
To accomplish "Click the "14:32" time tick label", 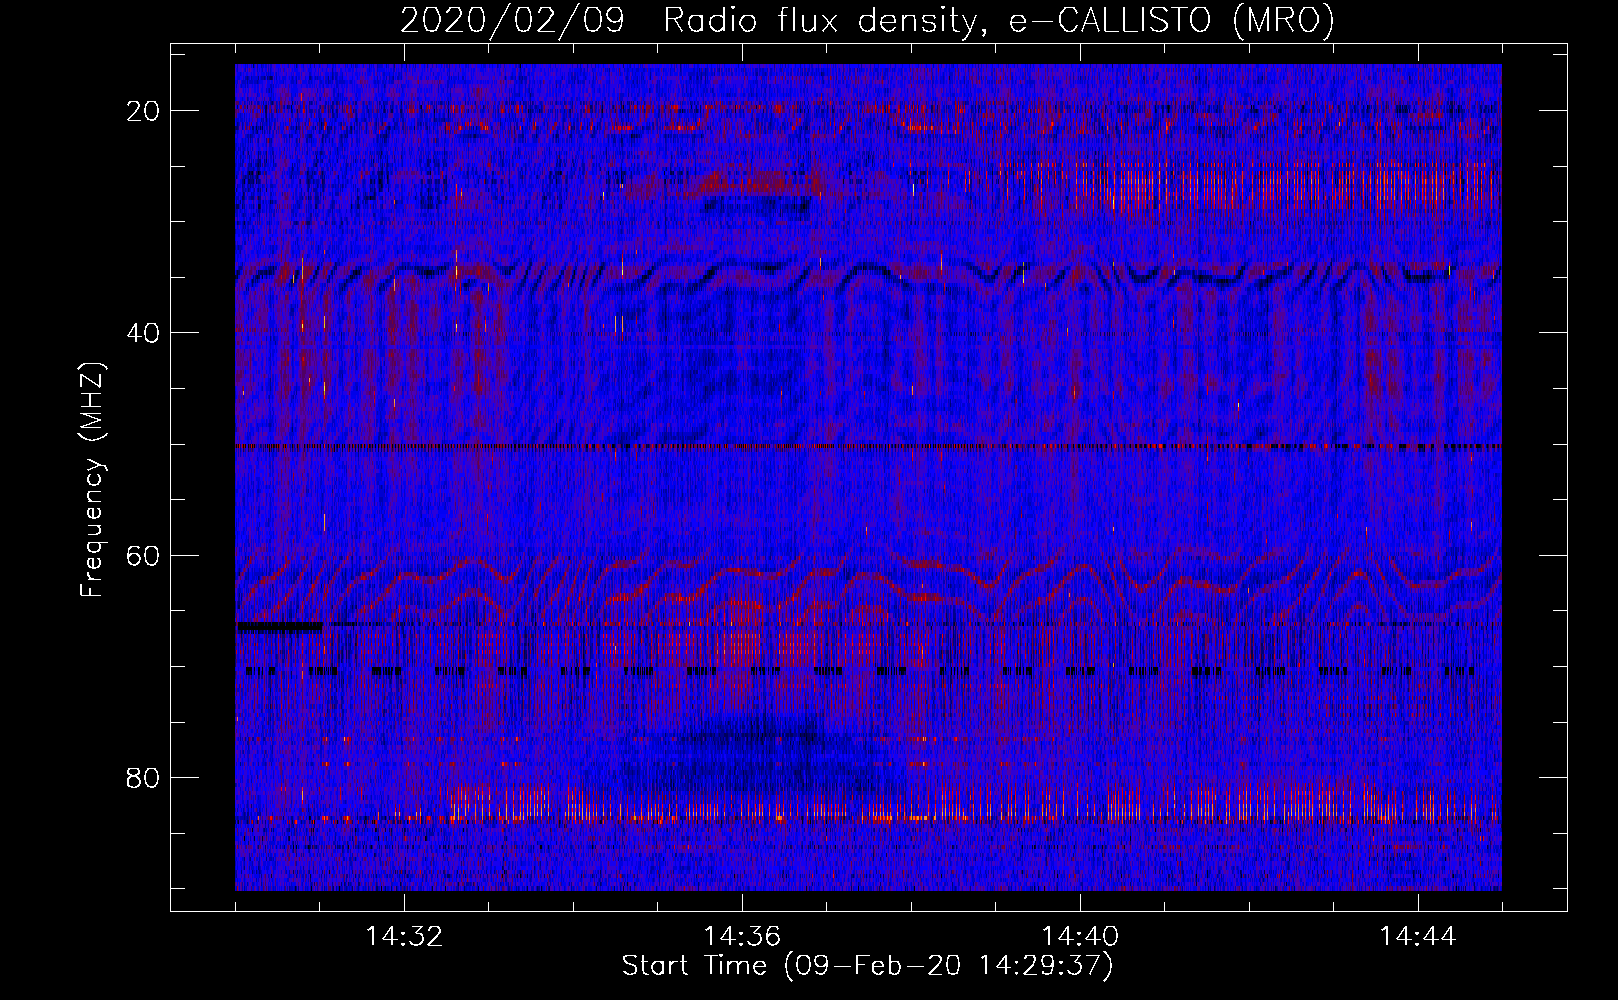I will [405, 937].
